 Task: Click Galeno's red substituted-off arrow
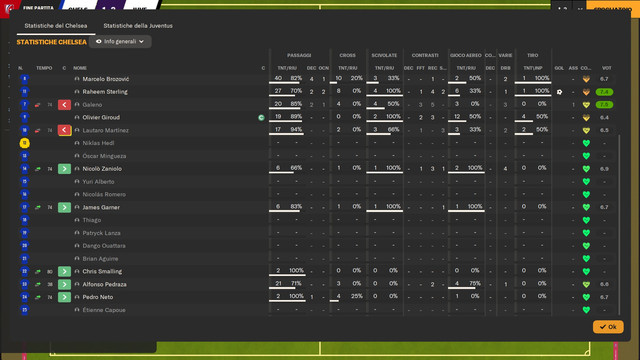point(64,105)
